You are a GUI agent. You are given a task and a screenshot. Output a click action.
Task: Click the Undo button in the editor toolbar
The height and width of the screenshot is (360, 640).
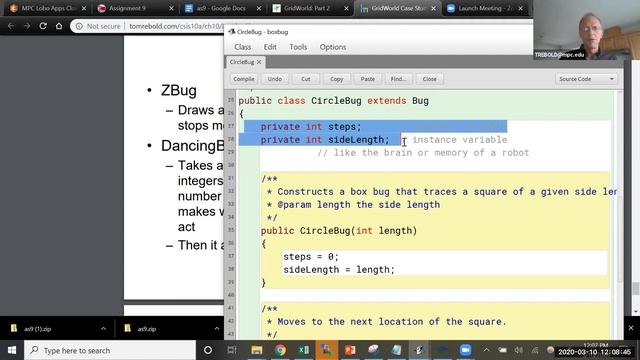point(275,79)
